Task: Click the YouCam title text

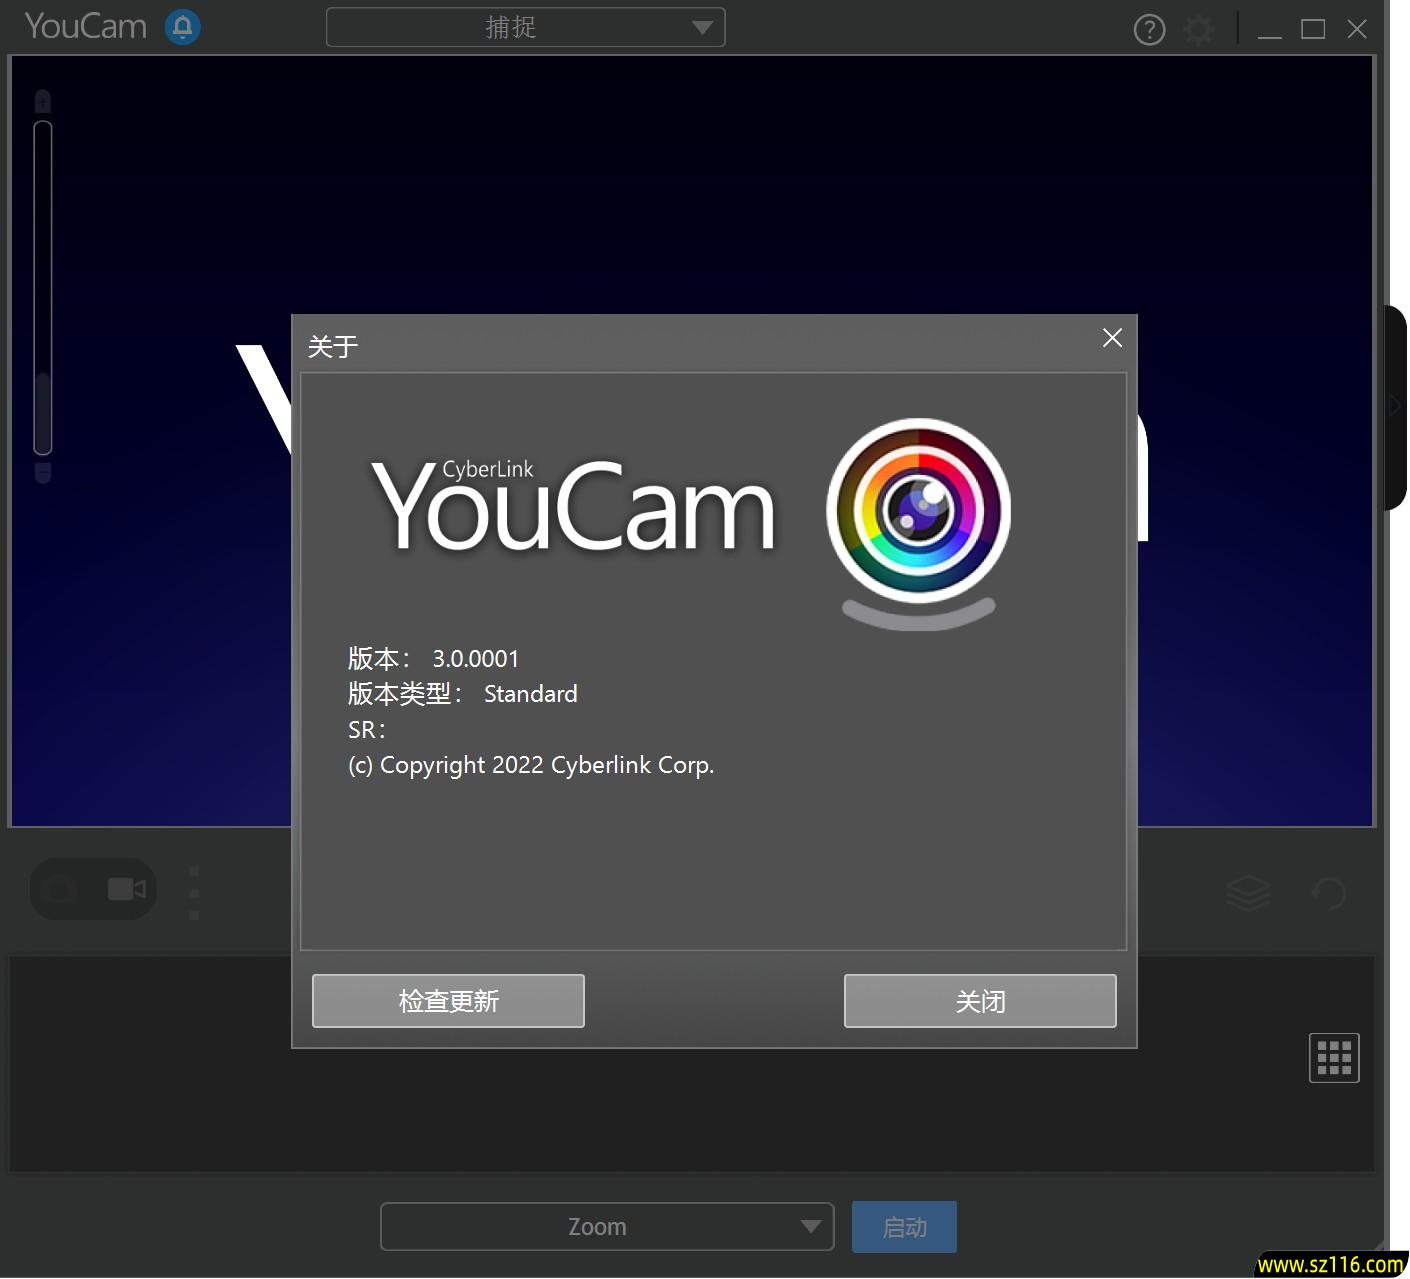Action: pyautogui.click(x=85, y=26)
